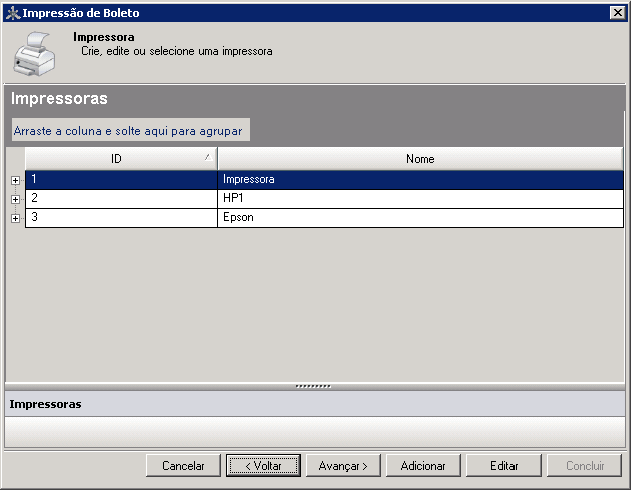Expand the Epson printer row
631x490 pixels.
pos(15,218)
